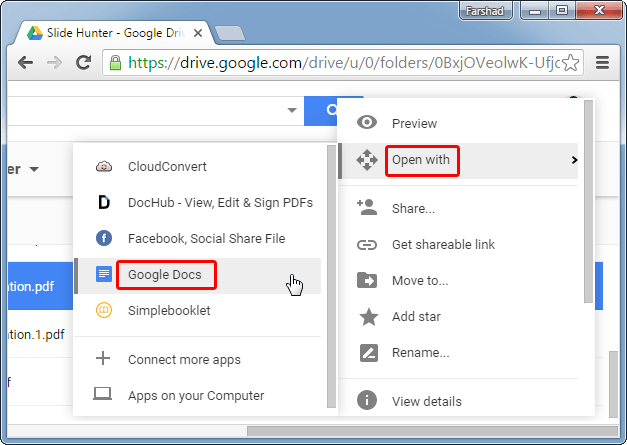Select Share... in the context menu
Image resolution: width=627 pixels, height=445 pixels.
point(413,209)
